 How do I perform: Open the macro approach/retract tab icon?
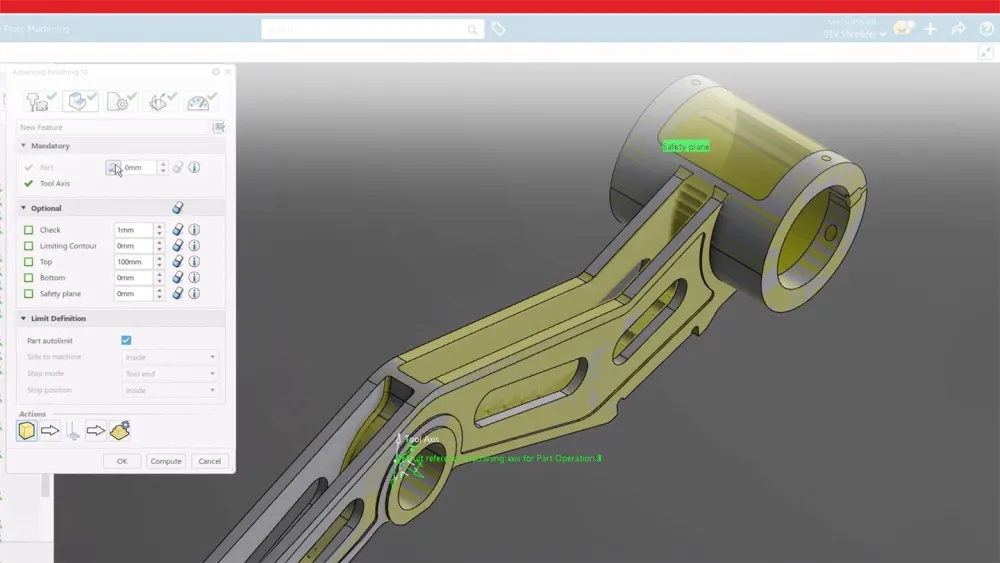click(x=160, y=102)
